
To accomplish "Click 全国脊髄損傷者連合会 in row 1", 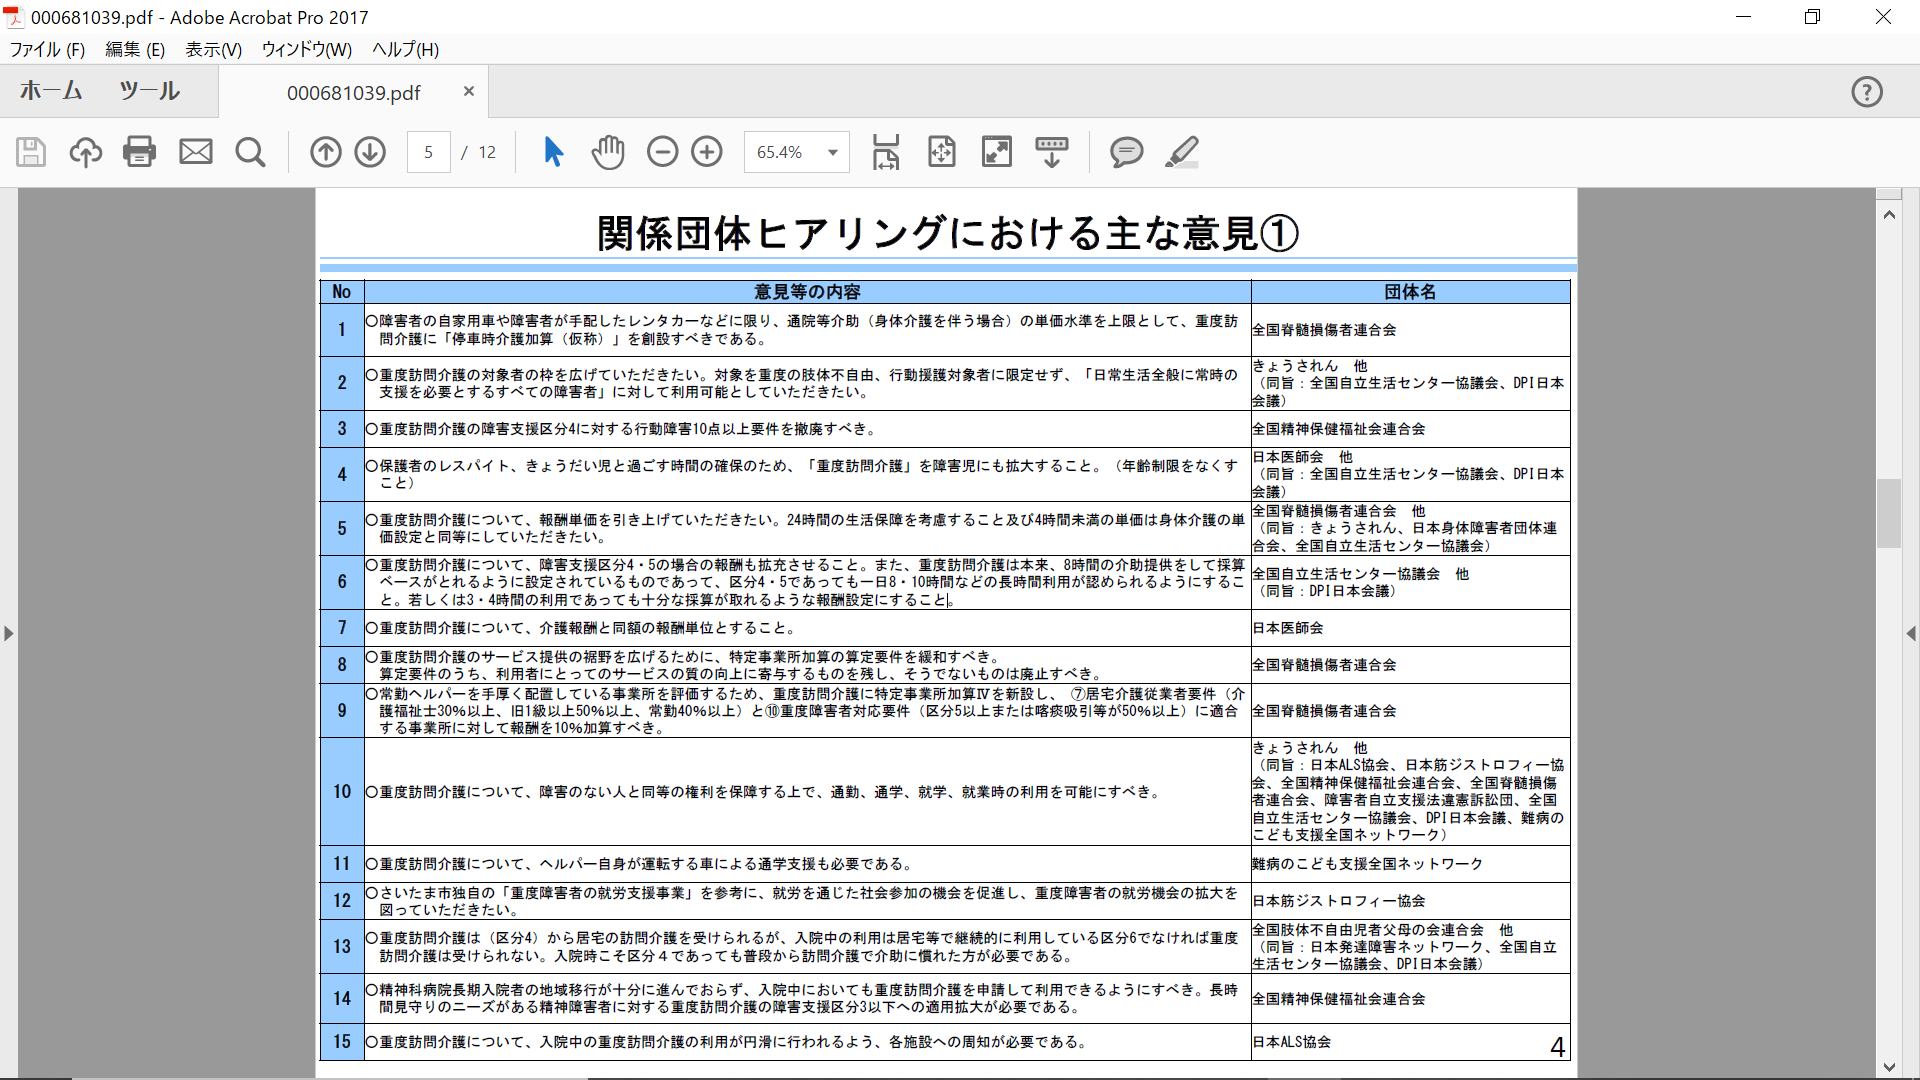I will [x=1324, y=330].
